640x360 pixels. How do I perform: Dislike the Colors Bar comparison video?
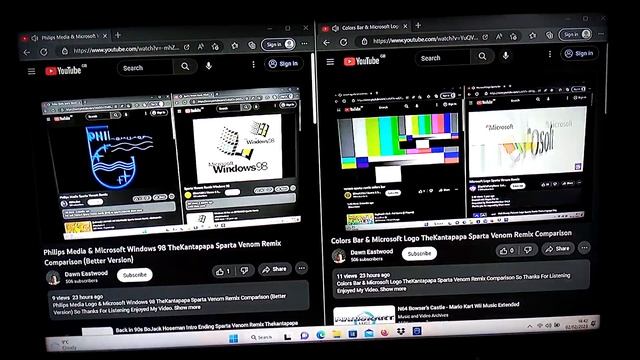[527, 249]
